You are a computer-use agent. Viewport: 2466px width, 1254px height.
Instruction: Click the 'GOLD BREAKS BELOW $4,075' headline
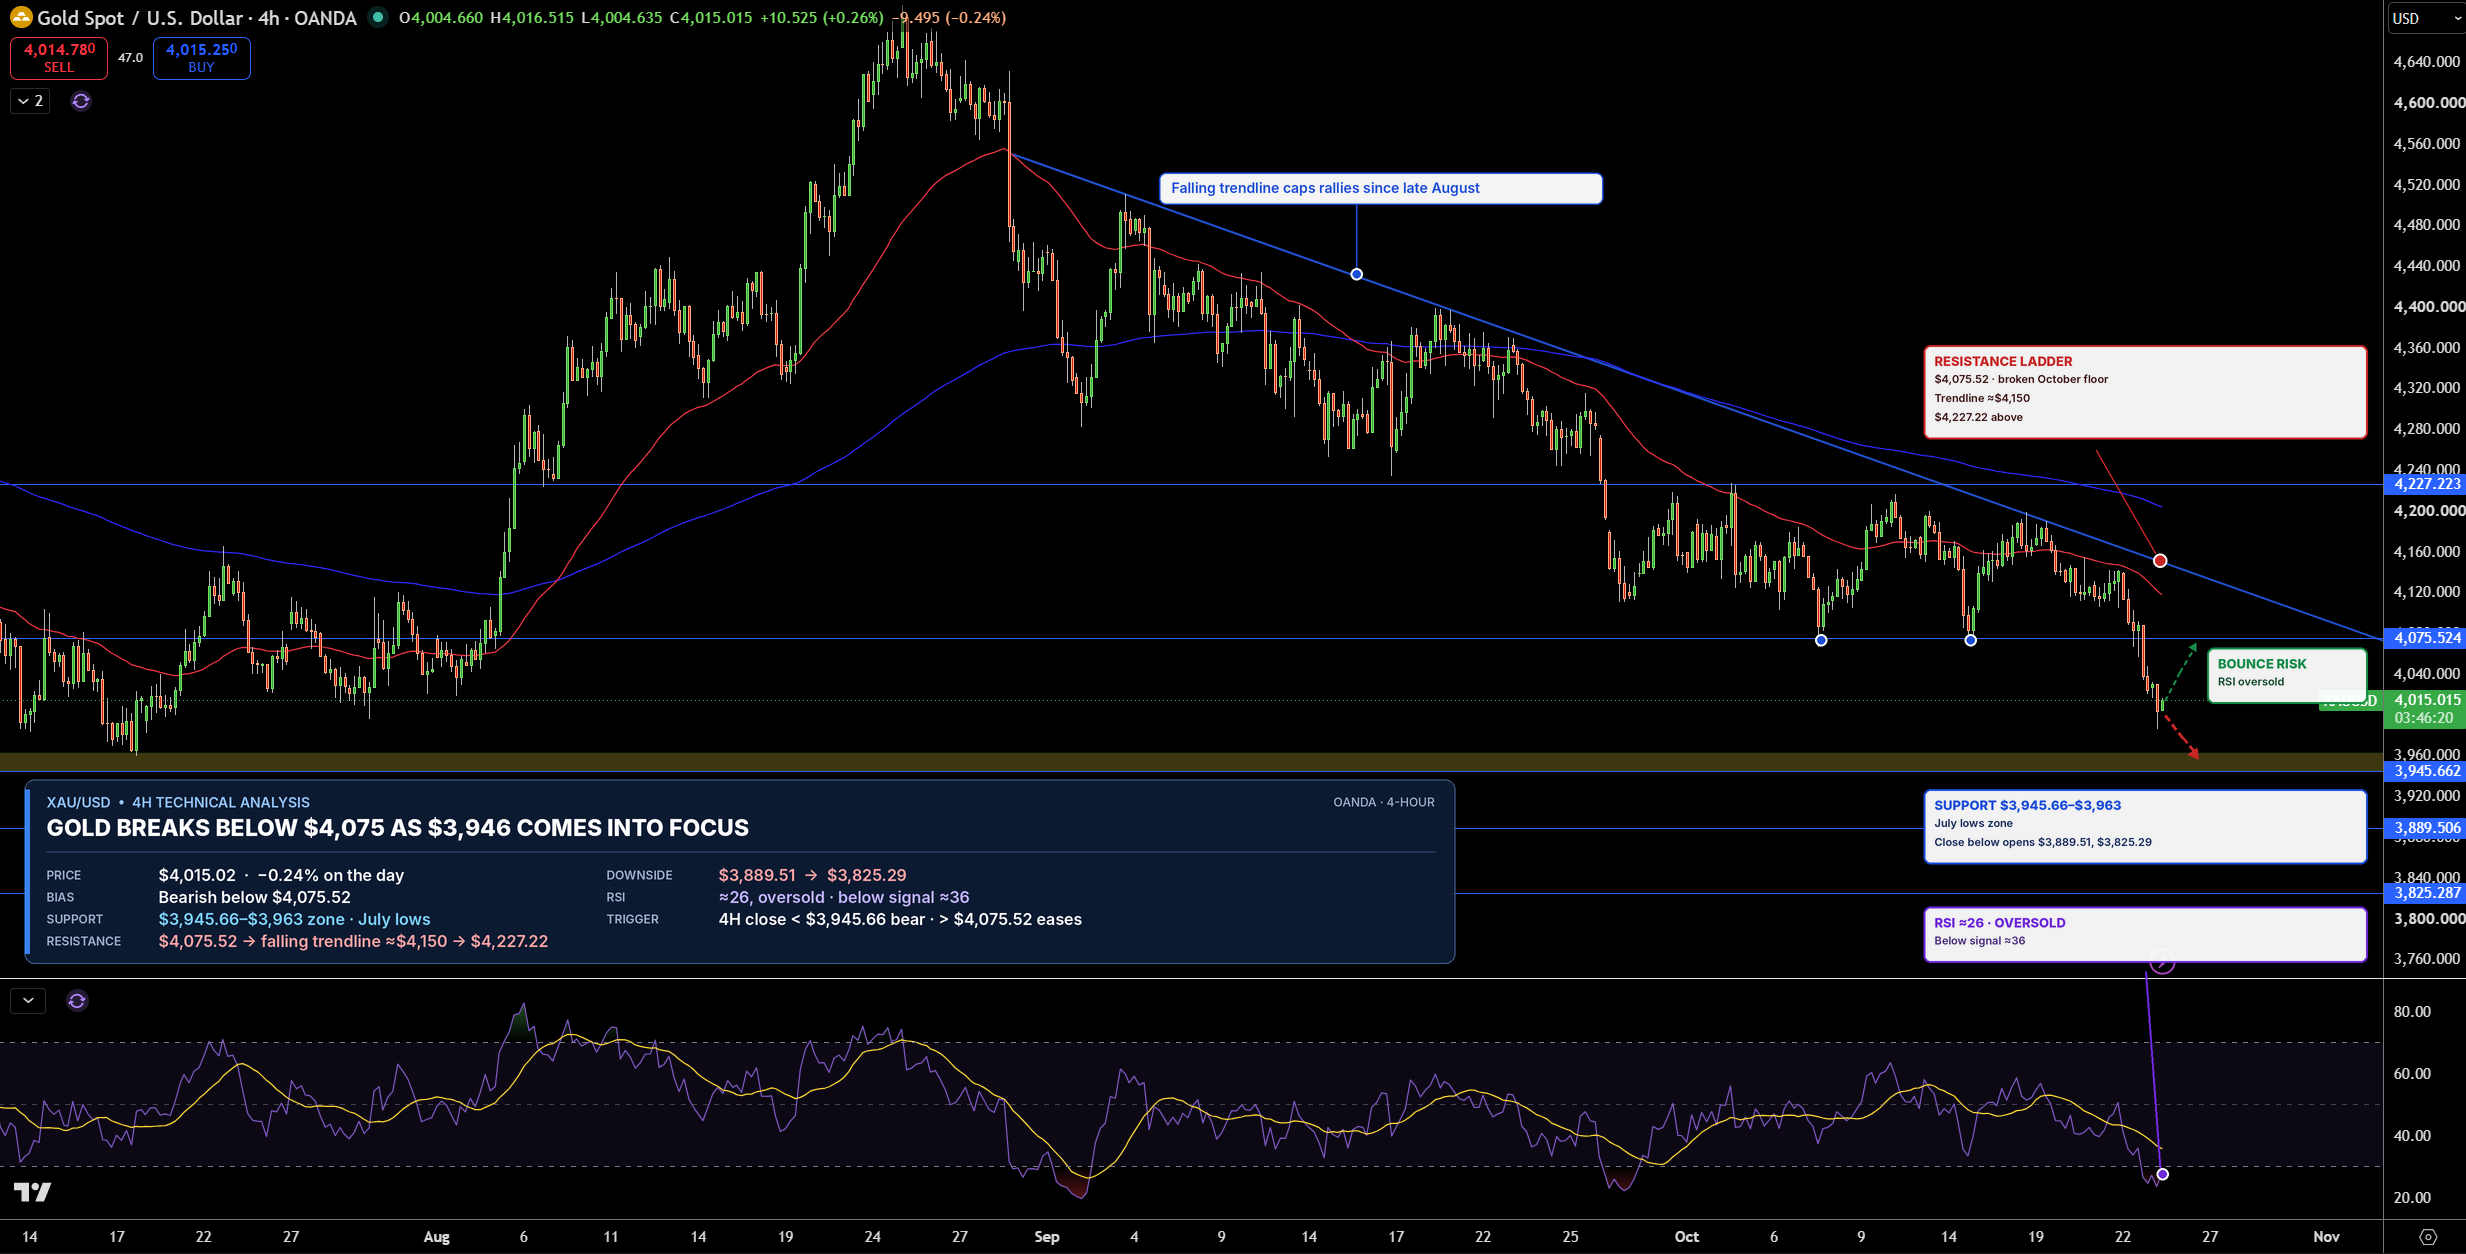point(398,828)
